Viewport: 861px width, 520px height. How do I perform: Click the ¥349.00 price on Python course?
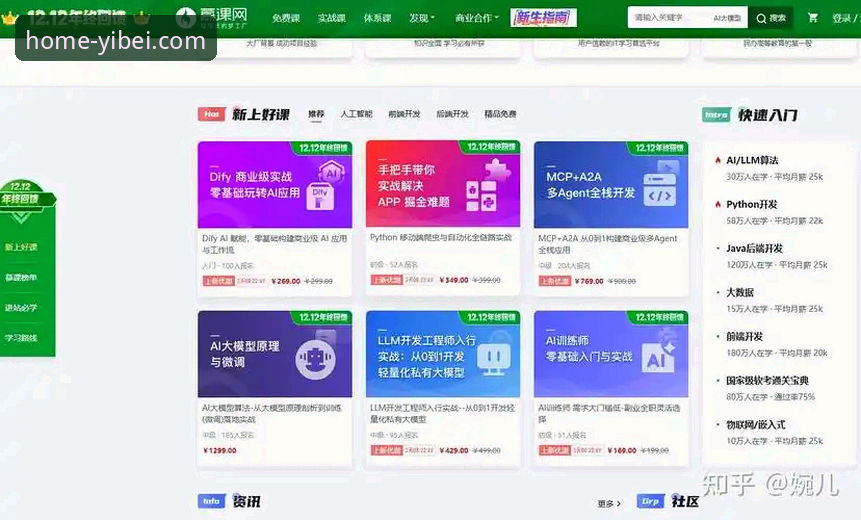tap(454, 280)
